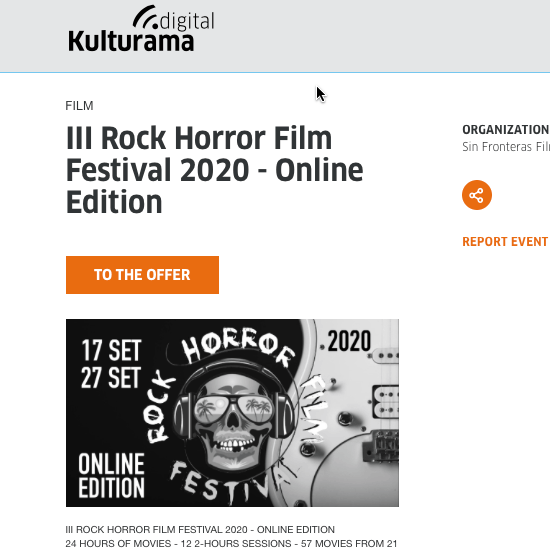This screenshot has height=550, width=550.
Task: Click the ORGANIZATION heading
Action: tap(506, 129)
